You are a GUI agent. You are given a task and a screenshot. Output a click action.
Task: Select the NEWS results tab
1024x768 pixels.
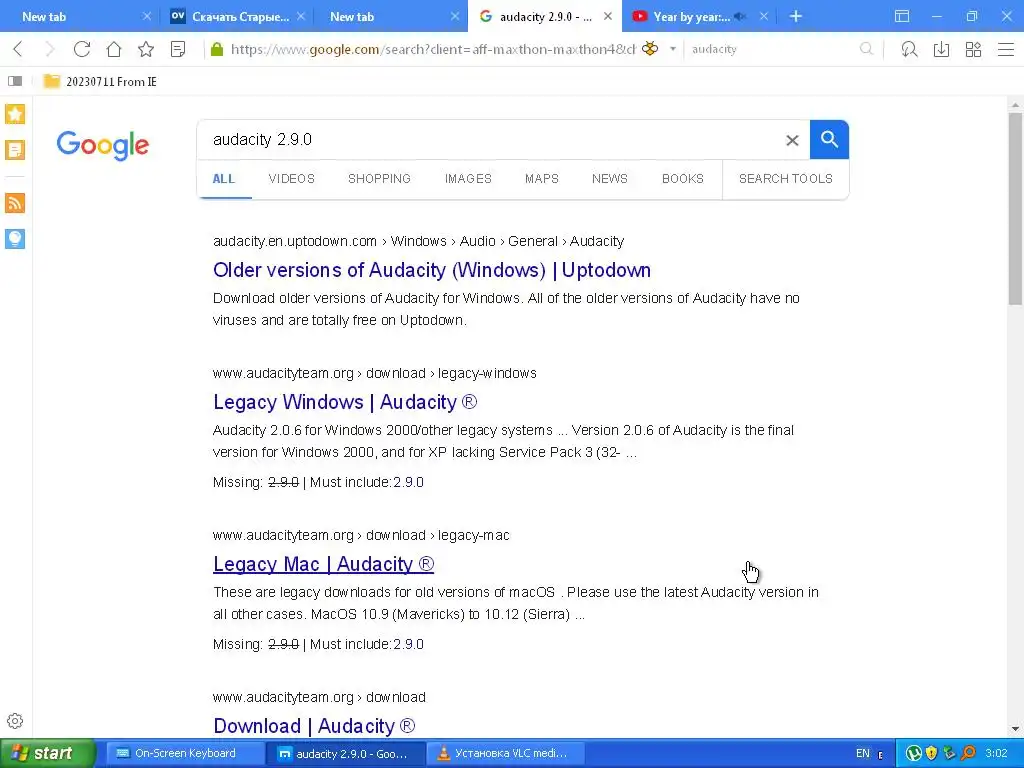(x=609, y=179)
